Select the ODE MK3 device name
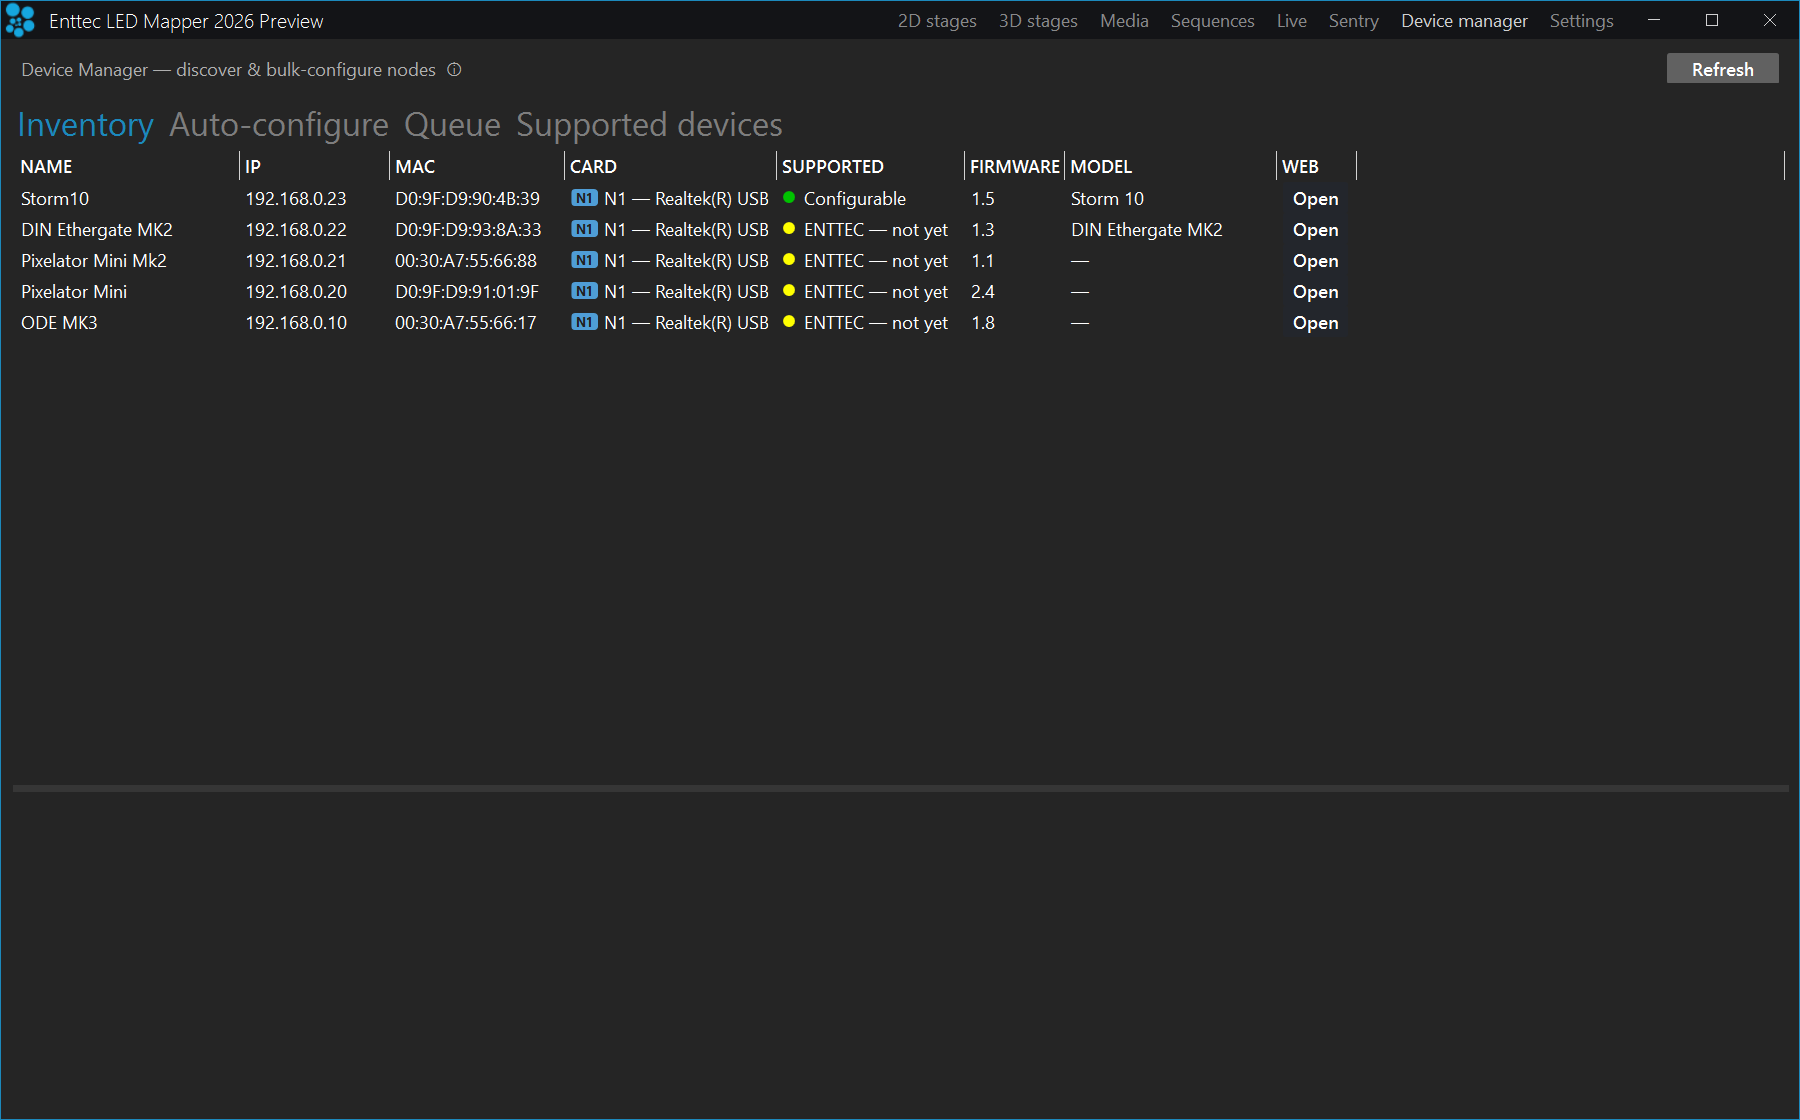This screenshot has width=1800, height=1120. point(59,323)
